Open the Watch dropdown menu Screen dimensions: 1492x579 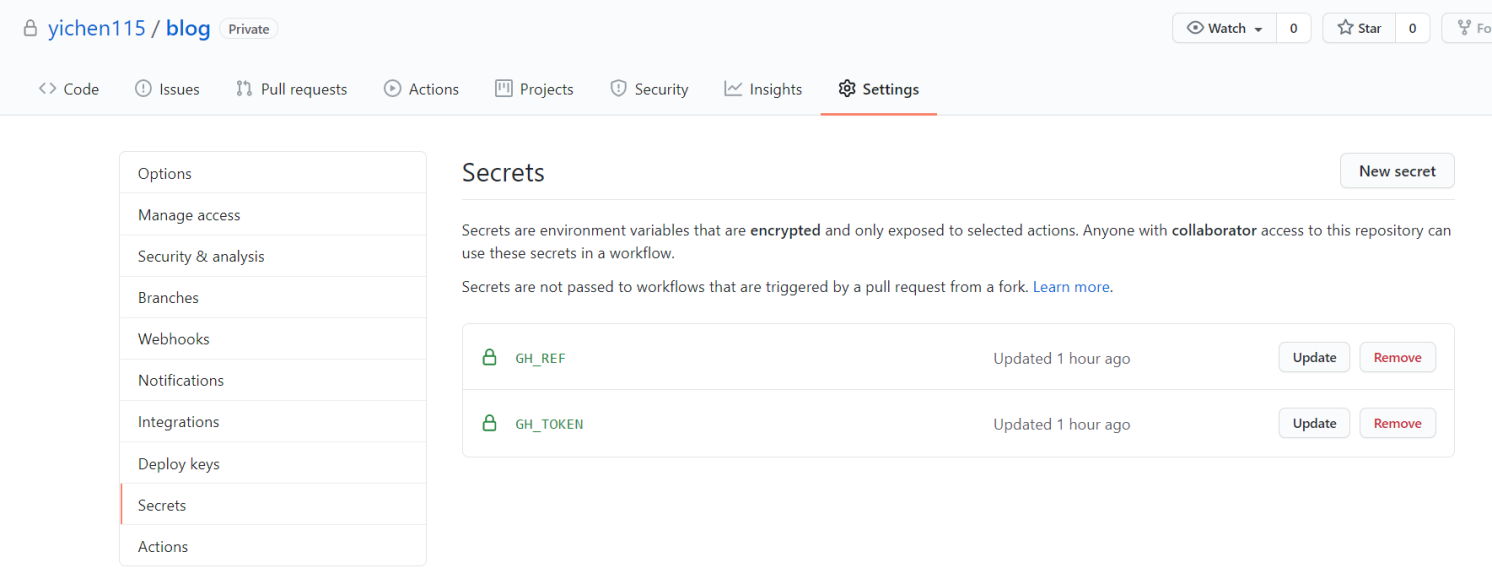[1224, 28]
